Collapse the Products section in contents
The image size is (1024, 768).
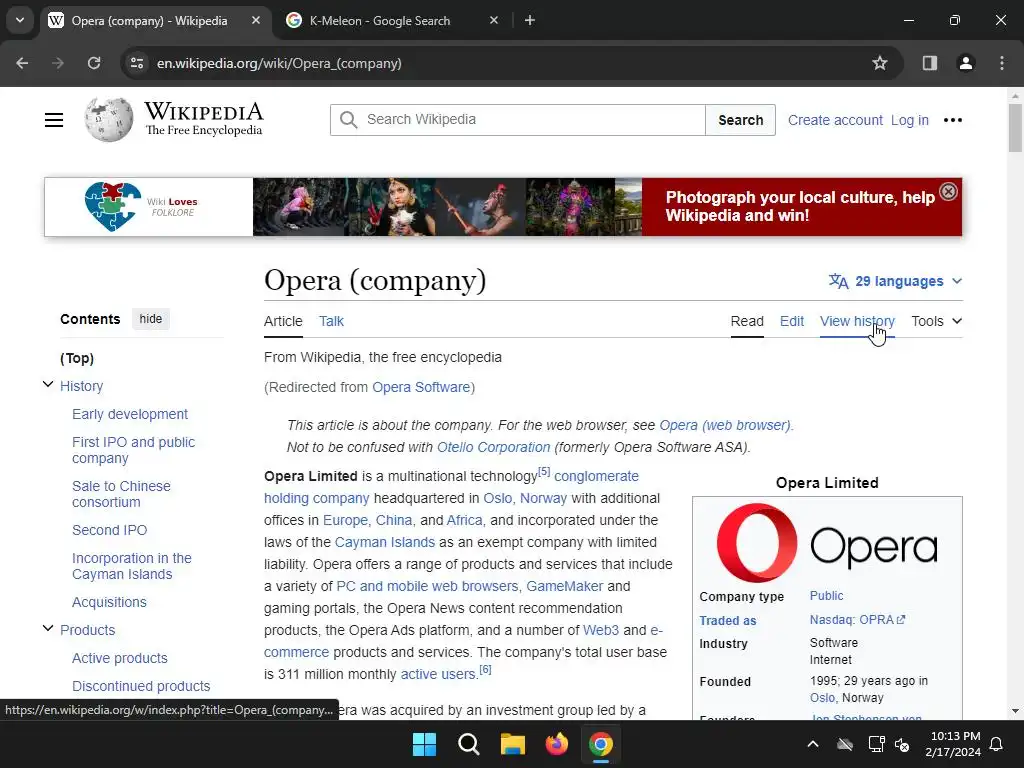48,628
